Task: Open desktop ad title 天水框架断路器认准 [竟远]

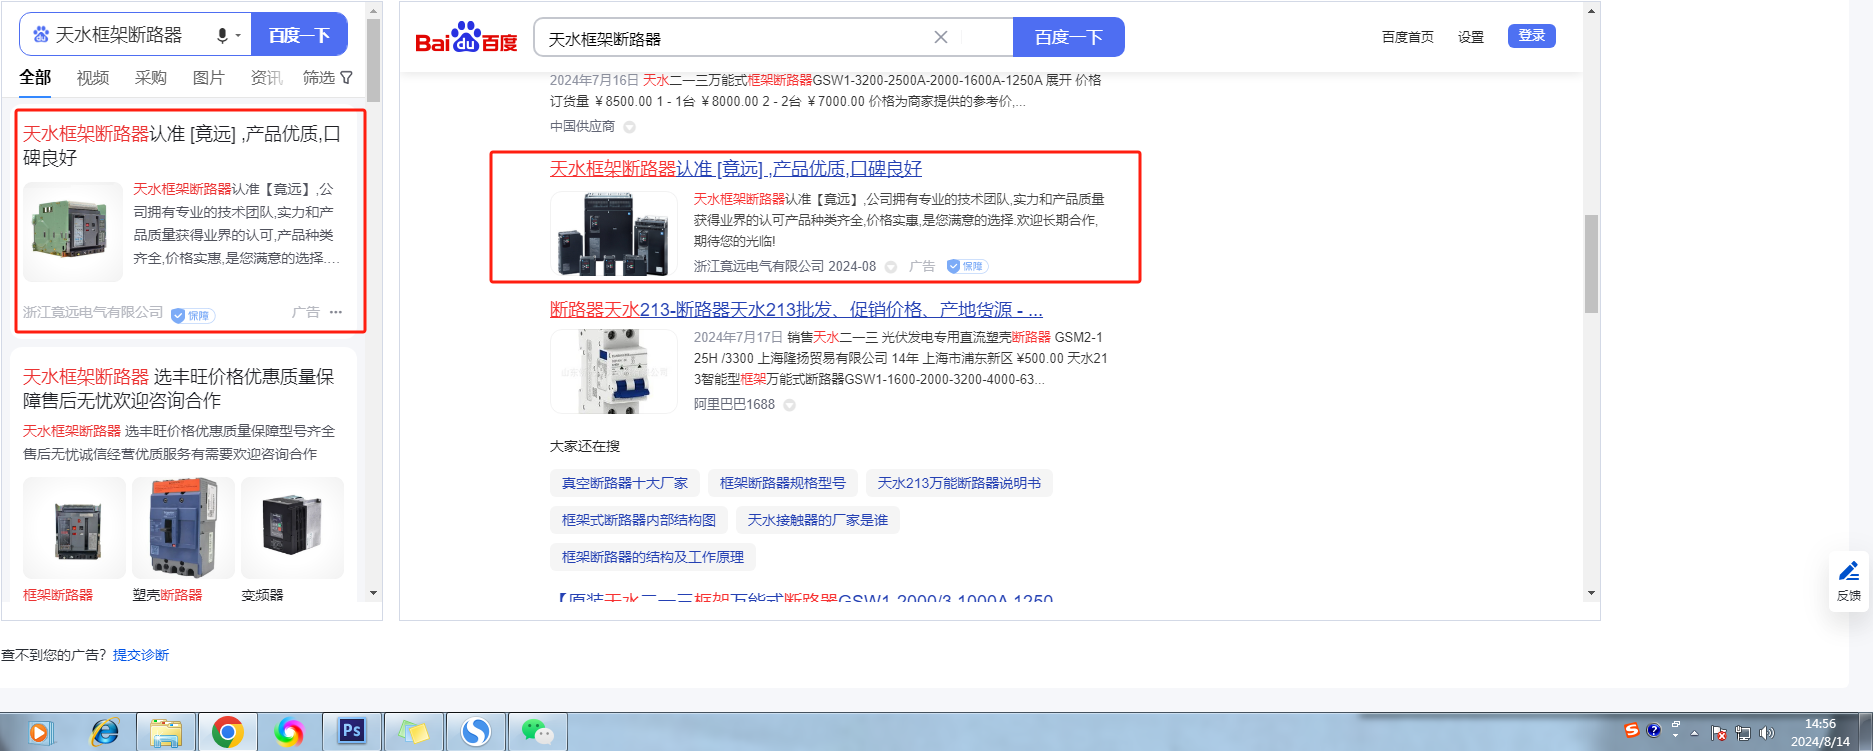Action: [x=736, y=169]
